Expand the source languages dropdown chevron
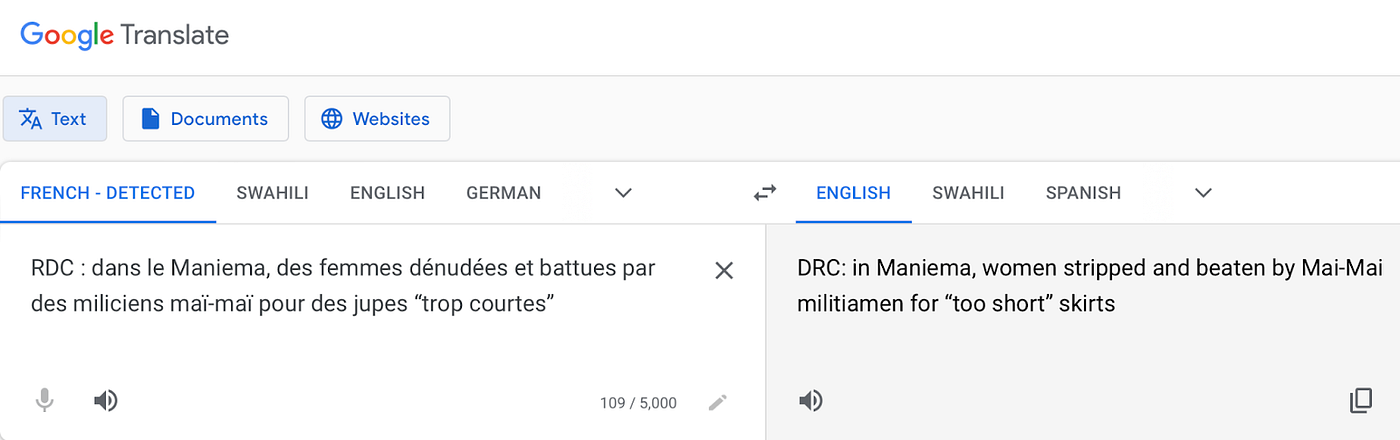1400x440 pixels. coord(623,193)
